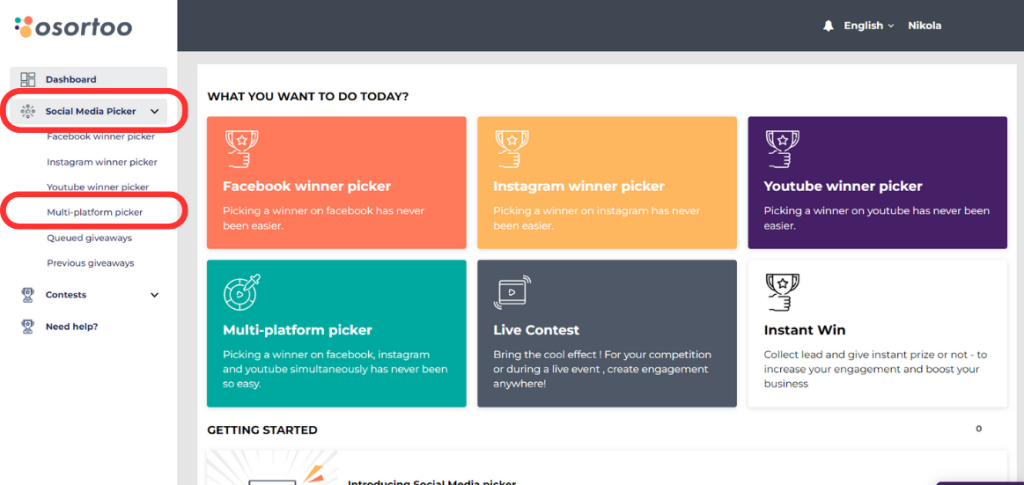The width and height of the screenshot is (1024, 485).
Task: Click the Nikola user name
Action: [x=924, y=26]
